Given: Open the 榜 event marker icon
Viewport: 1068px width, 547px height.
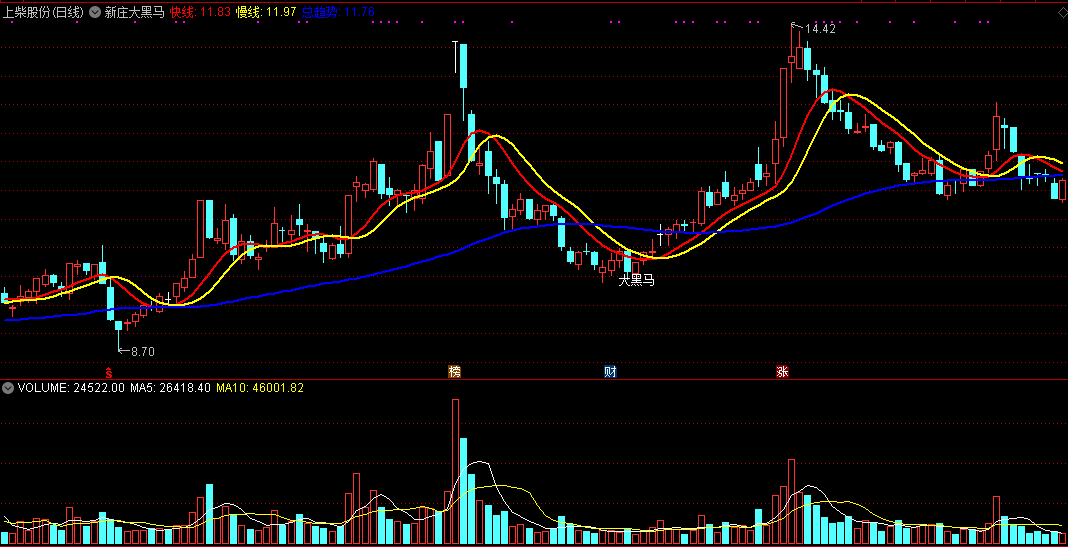Looking at the screenshot, I should point(454,372).
